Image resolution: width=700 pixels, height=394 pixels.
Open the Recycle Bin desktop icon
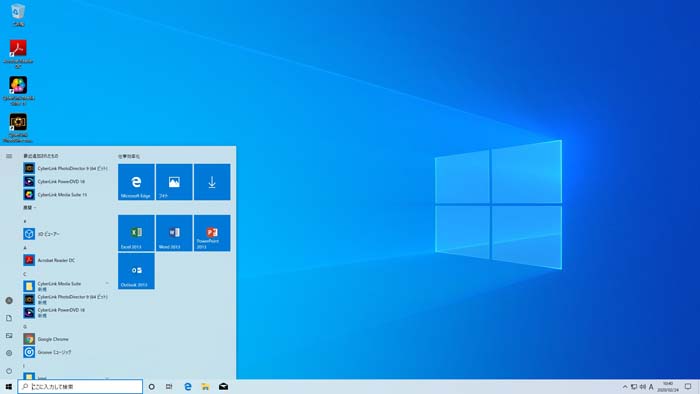point(18,15)
